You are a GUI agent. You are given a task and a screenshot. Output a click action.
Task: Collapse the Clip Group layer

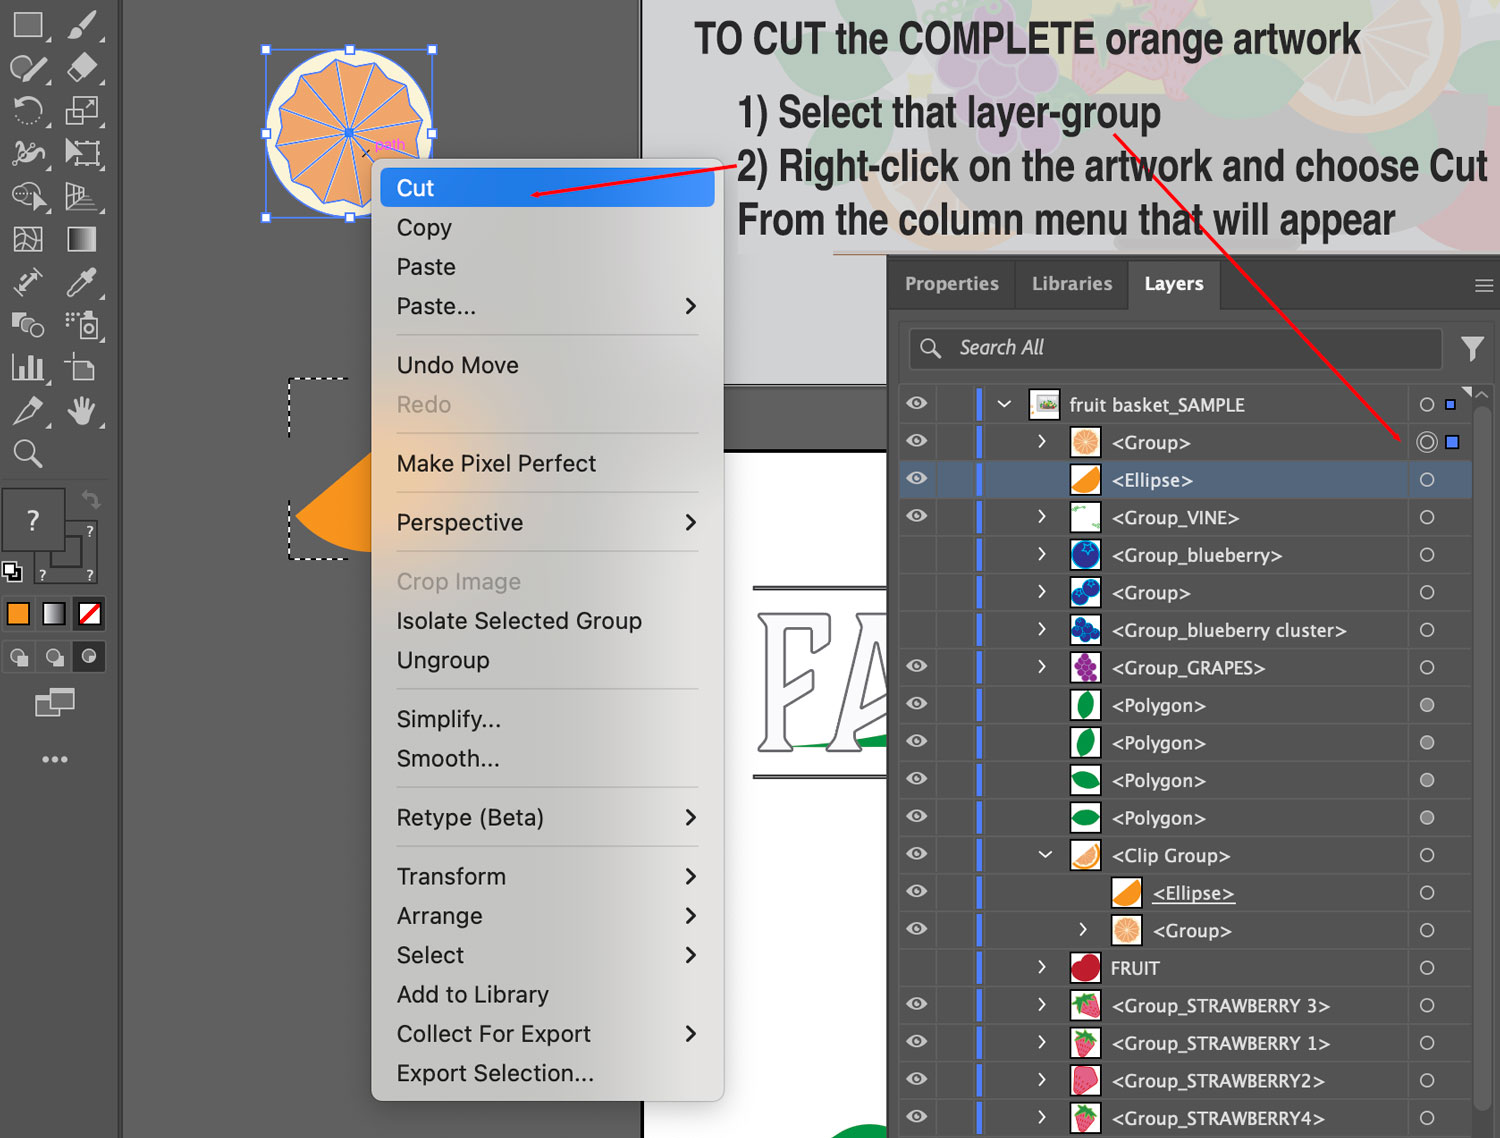point(1045,855)
